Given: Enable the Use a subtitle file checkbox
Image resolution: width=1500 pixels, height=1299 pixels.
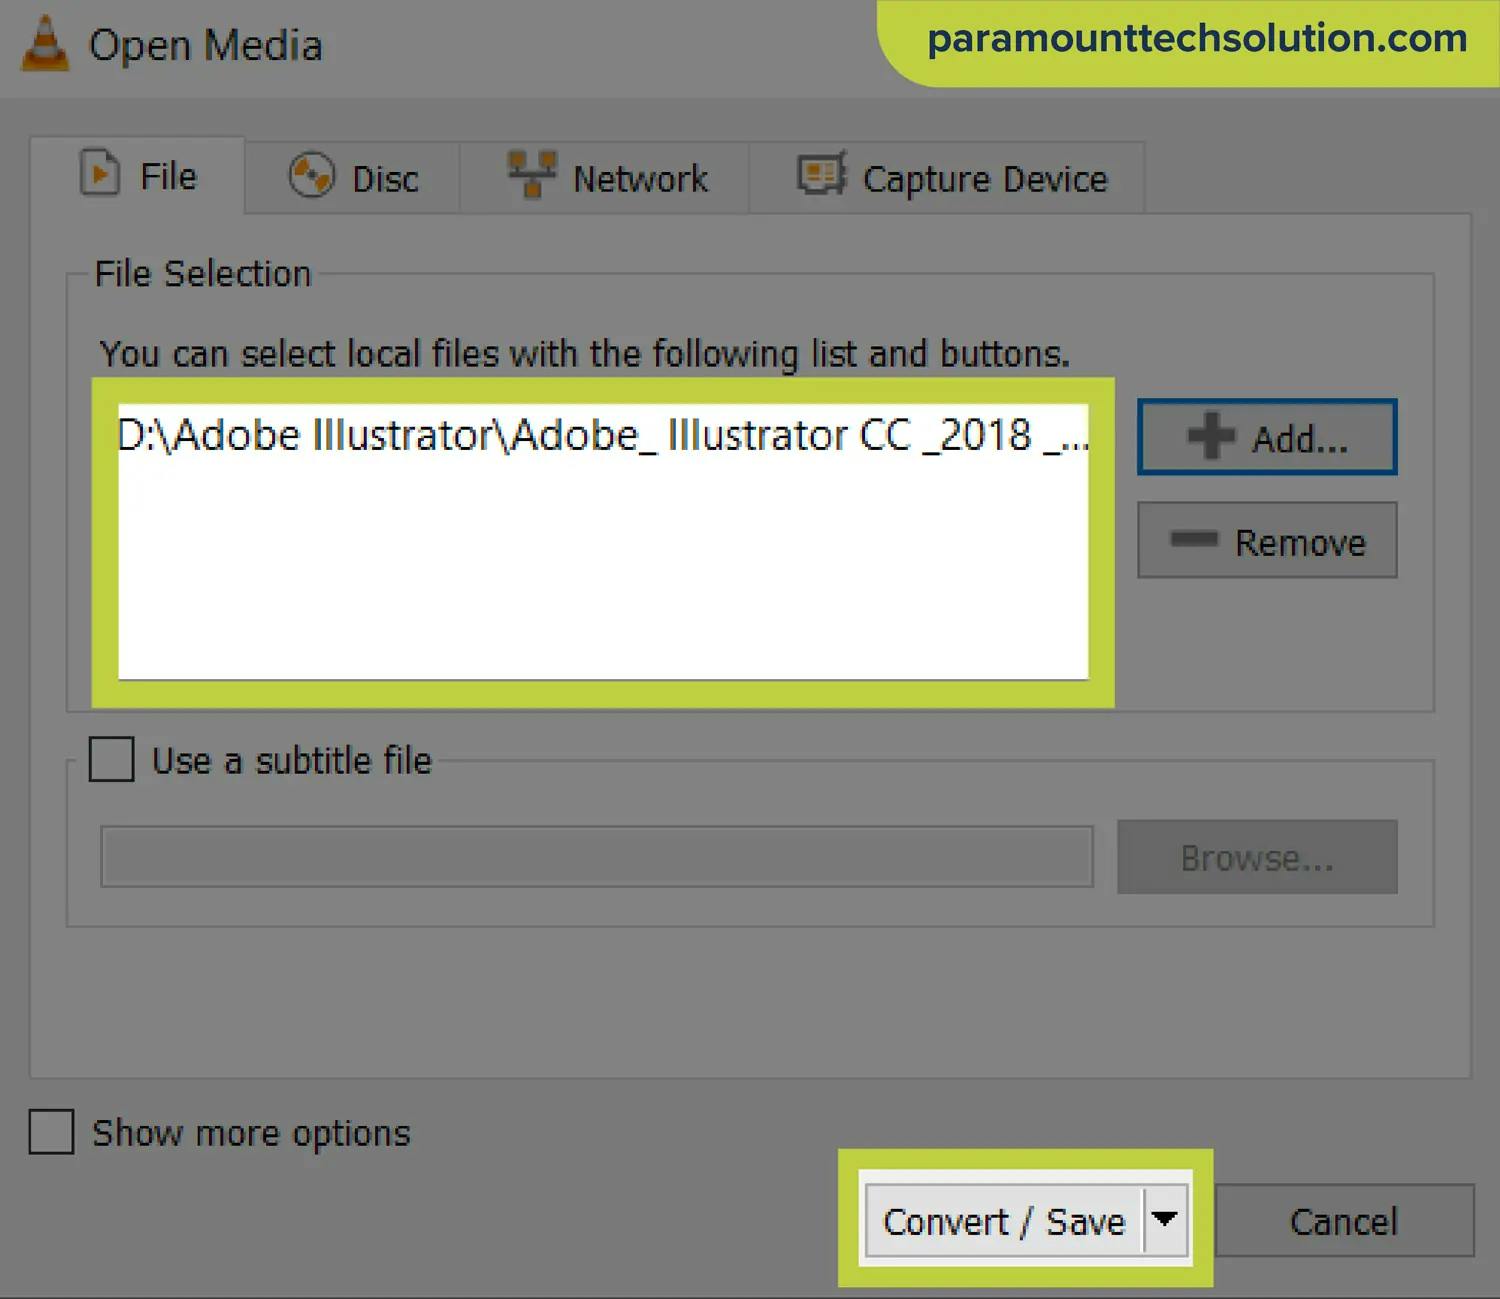Looking at the screenshot, I should point(111,759).
